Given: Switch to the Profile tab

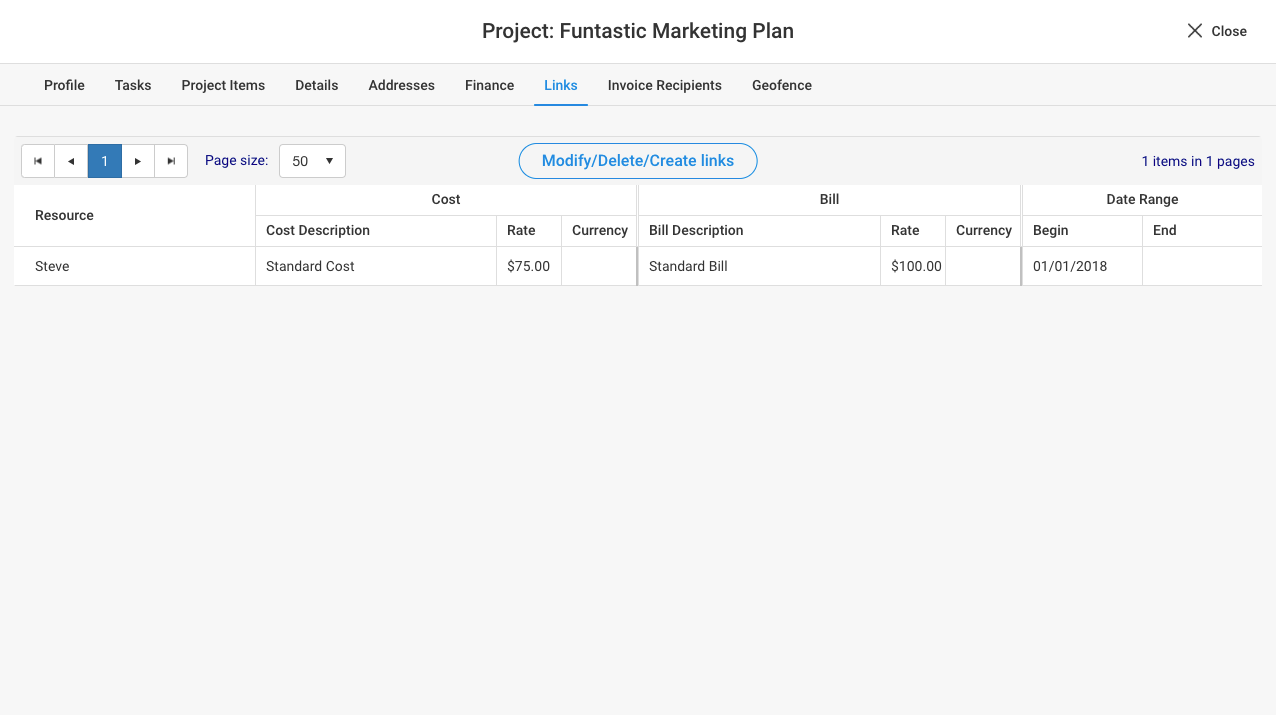Looking at the screenshot, I should 64,85.
